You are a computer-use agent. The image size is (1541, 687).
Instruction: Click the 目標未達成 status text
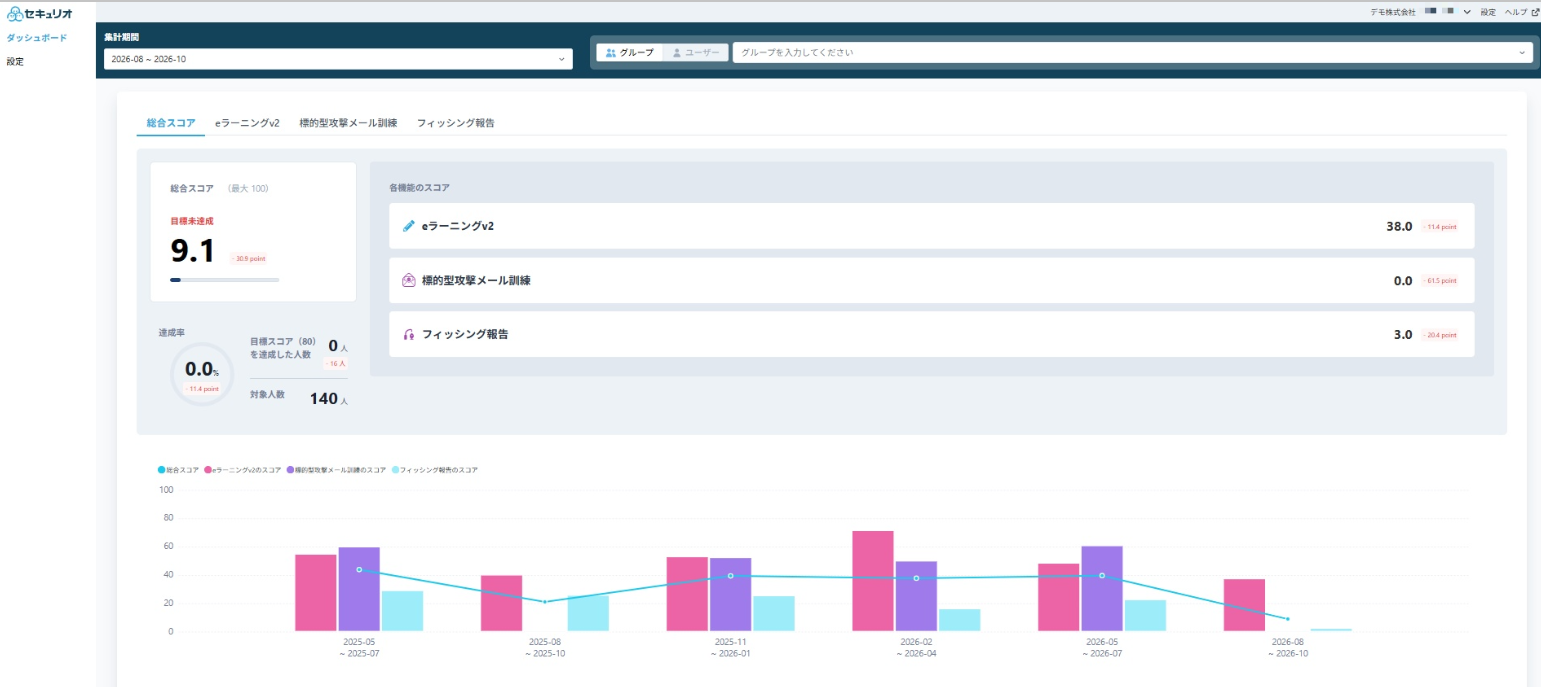point(192,220)
